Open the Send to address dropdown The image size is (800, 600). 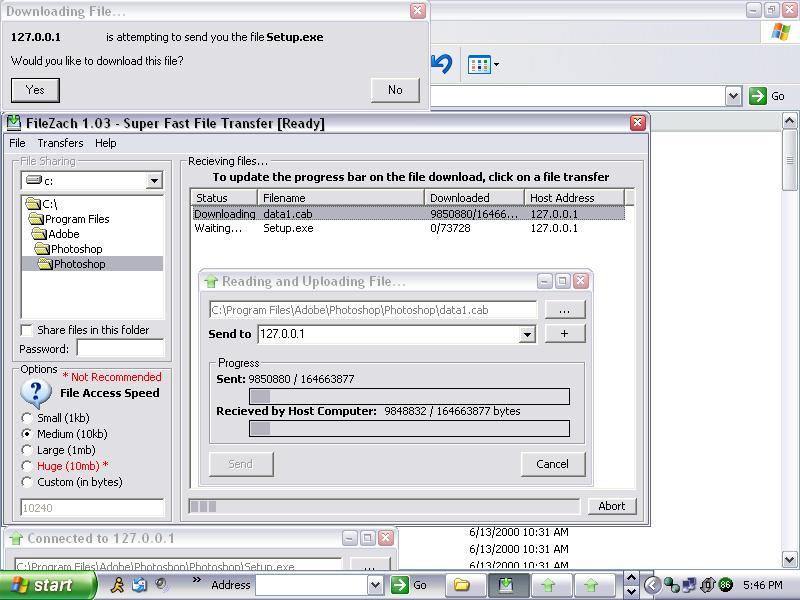click(x=527, y=335)
